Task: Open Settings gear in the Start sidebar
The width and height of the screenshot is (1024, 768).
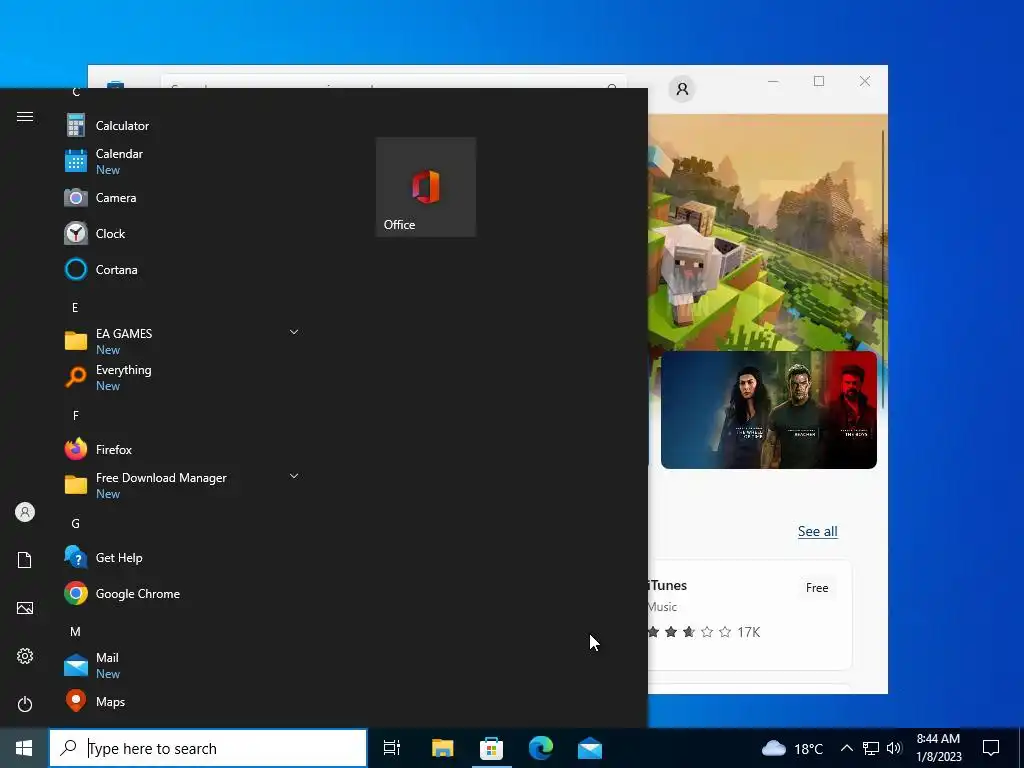Action: pos(25,656)
